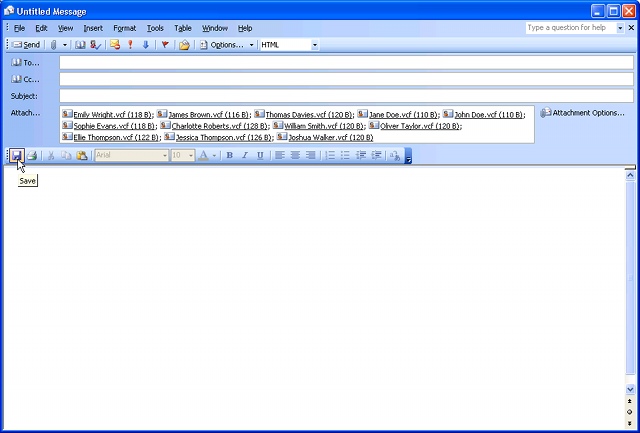
Task: Click in the To recipients field
Action: [346, 62]
